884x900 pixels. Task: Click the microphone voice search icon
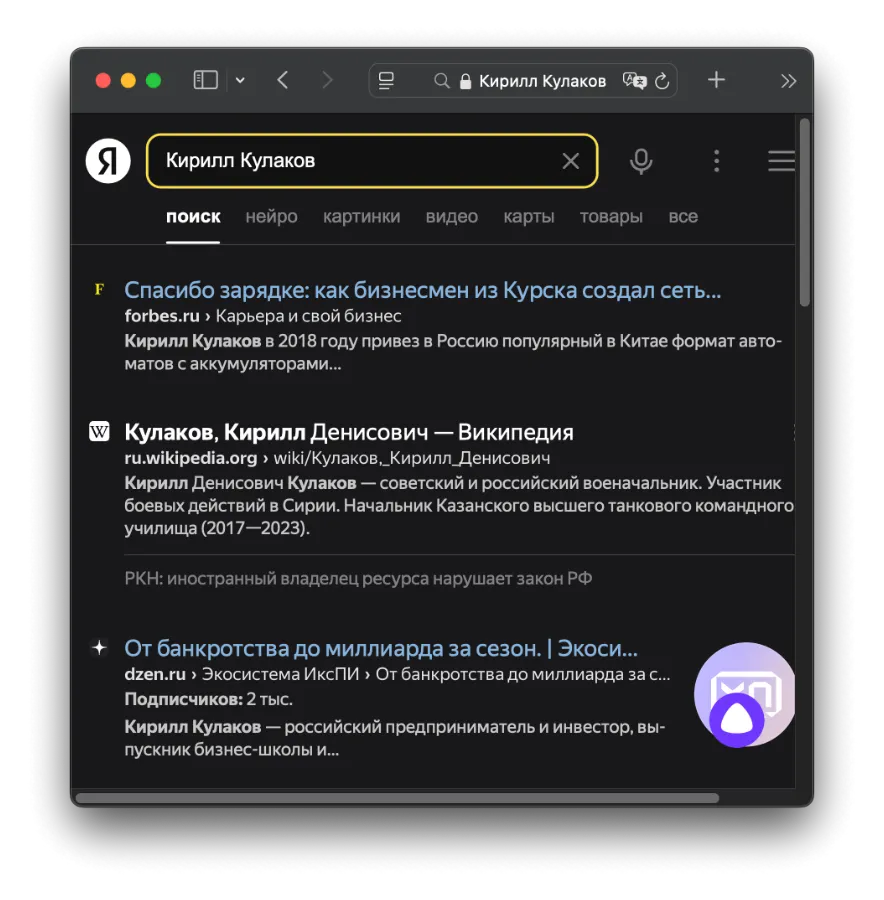coord(641,160)
